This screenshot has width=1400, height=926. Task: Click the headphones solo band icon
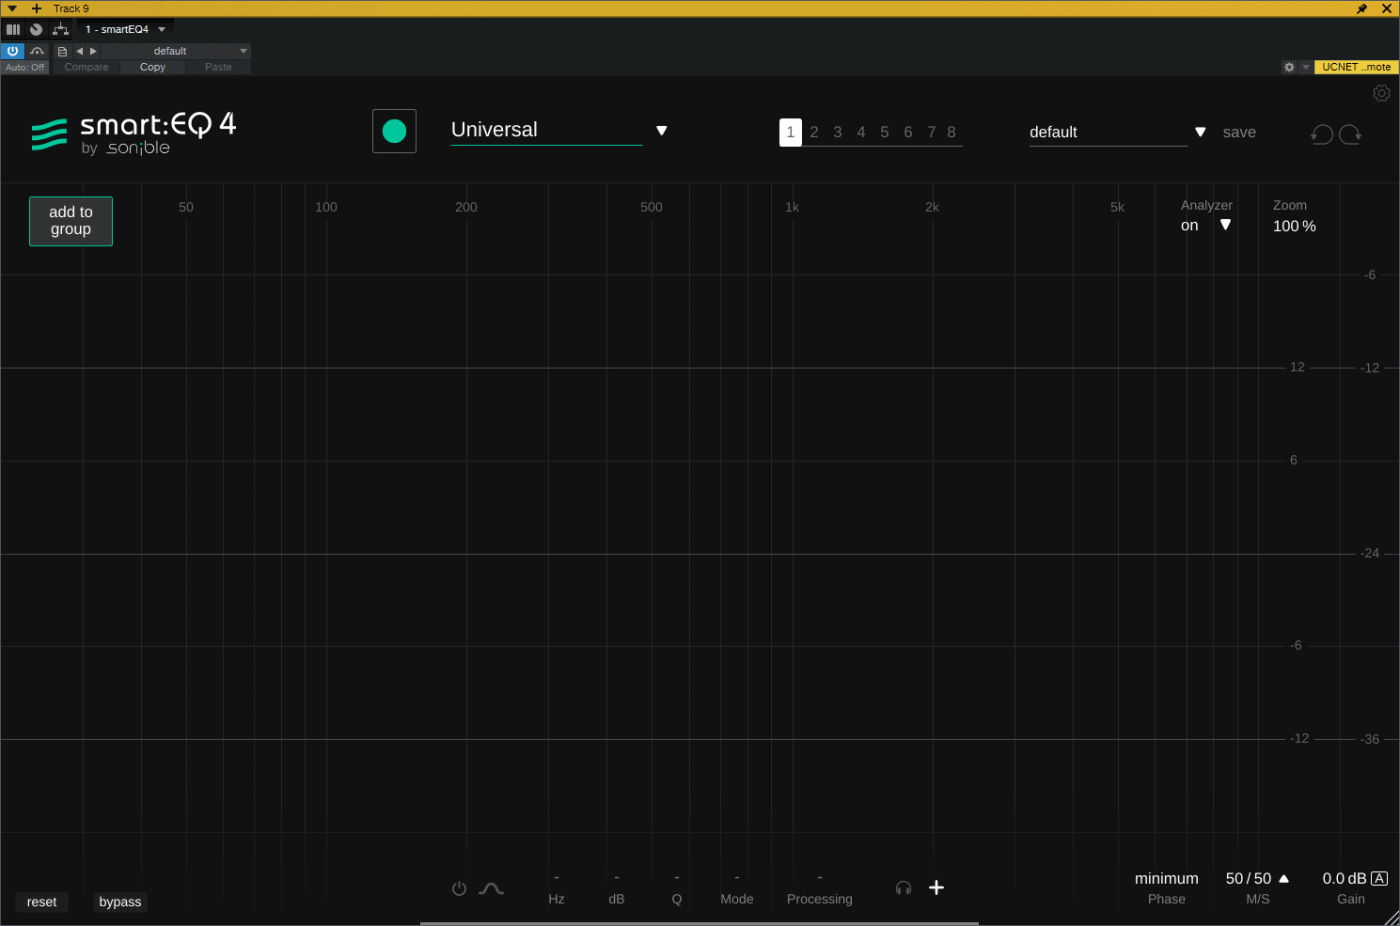pos(903,887)
